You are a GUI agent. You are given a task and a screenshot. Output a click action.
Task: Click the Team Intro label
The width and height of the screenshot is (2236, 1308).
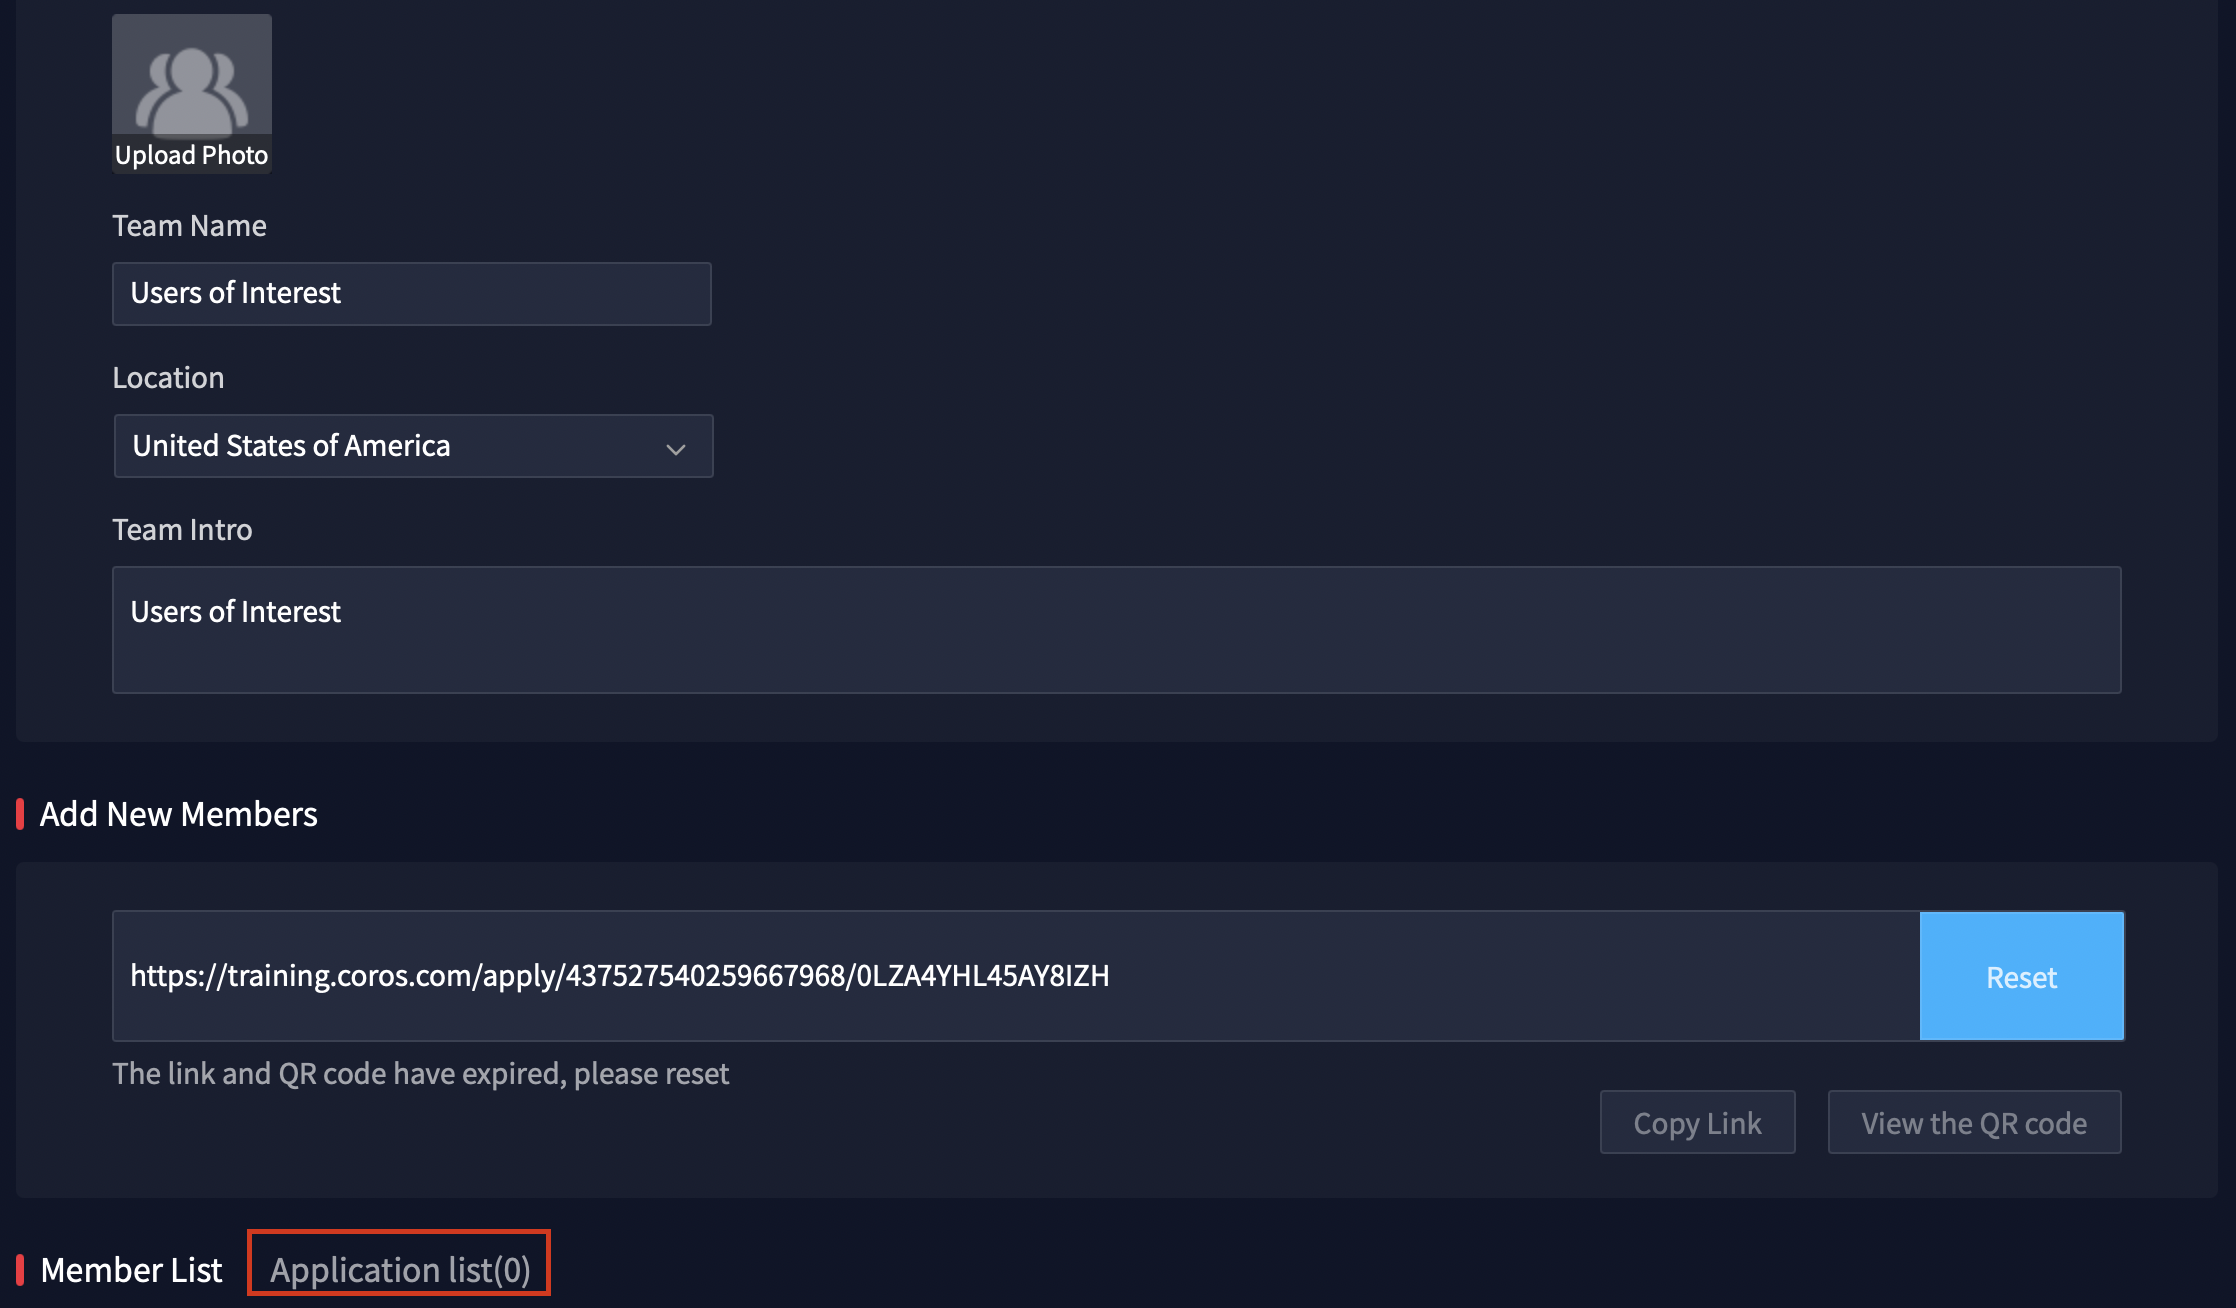pyautogui.click(x=182, y=530)
